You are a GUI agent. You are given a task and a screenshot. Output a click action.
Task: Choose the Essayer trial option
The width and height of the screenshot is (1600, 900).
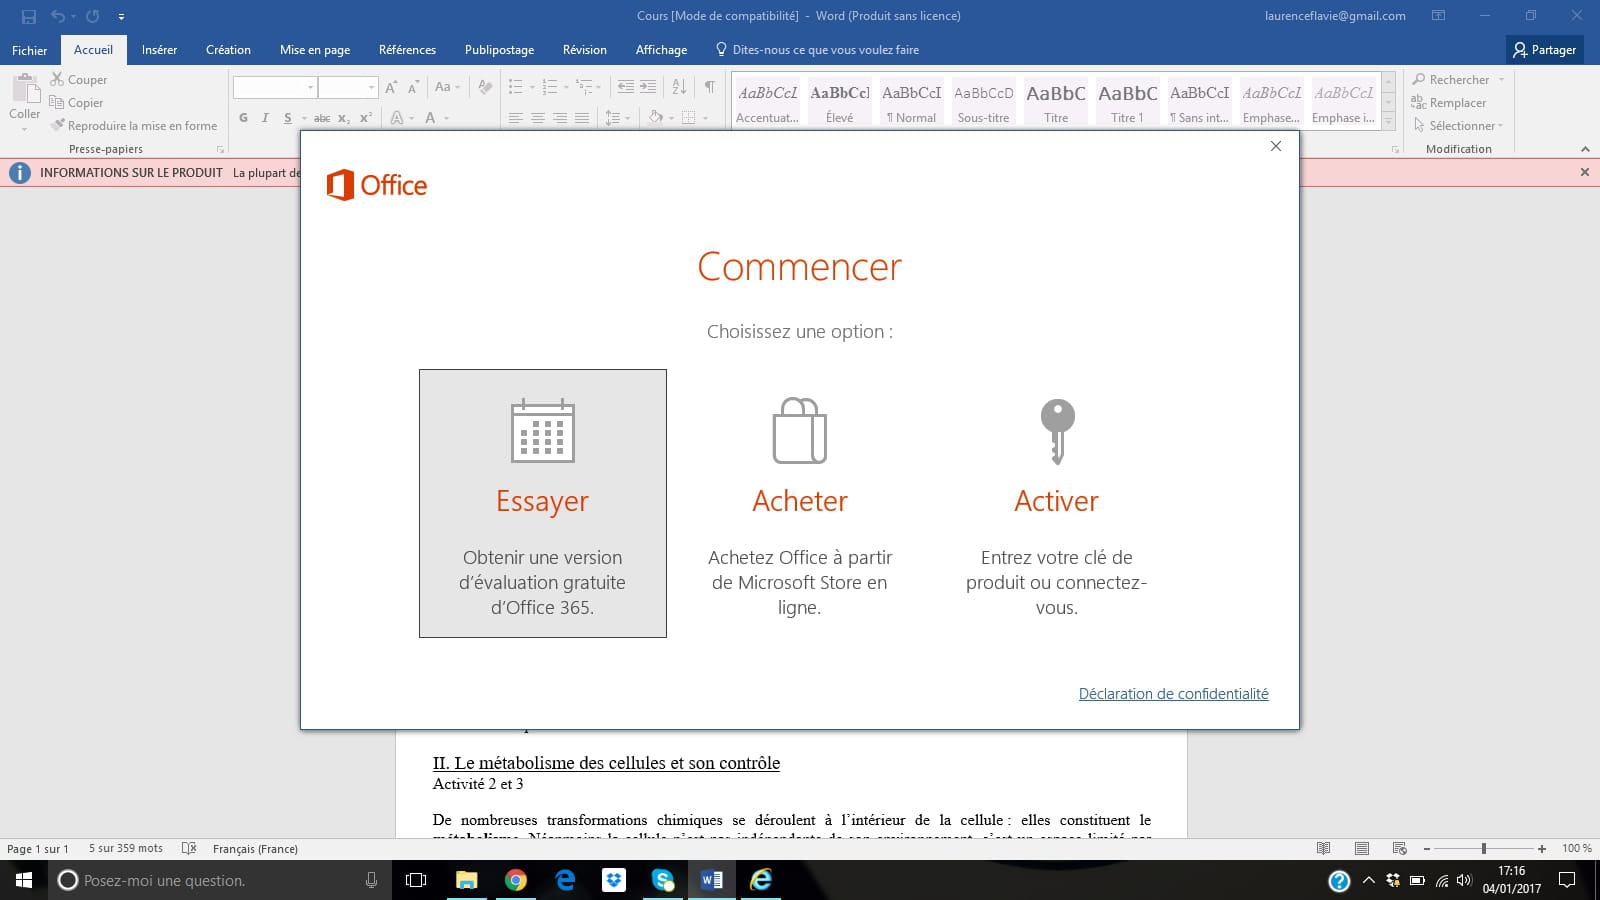(542, 503)
